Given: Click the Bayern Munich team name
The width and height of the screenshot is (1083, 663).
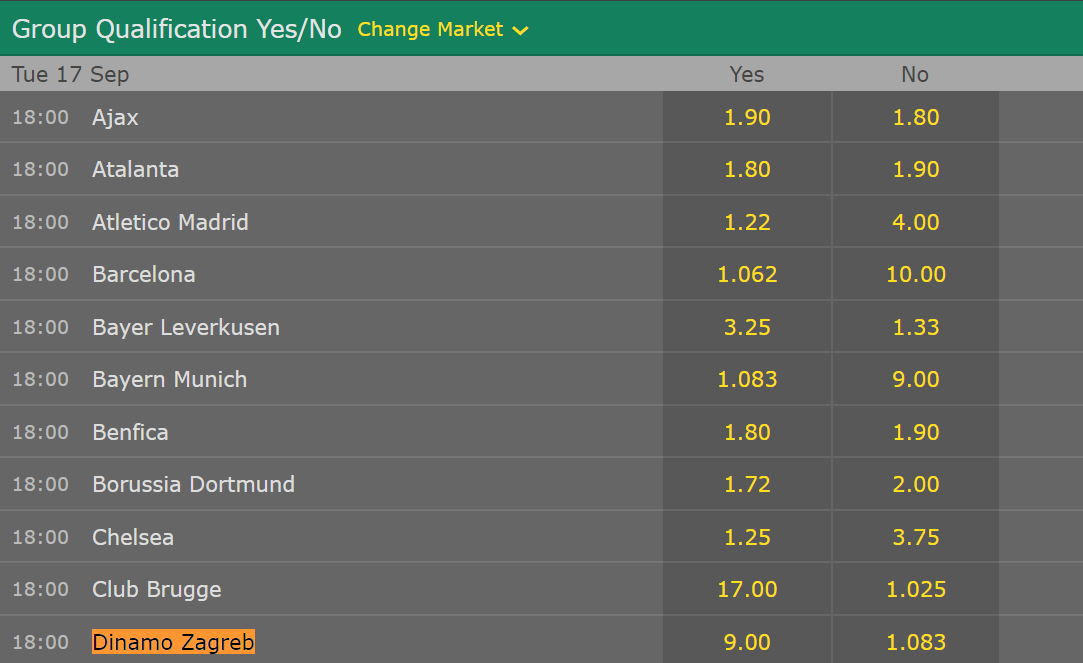Looking at the screenshot, I should (169, 379).
